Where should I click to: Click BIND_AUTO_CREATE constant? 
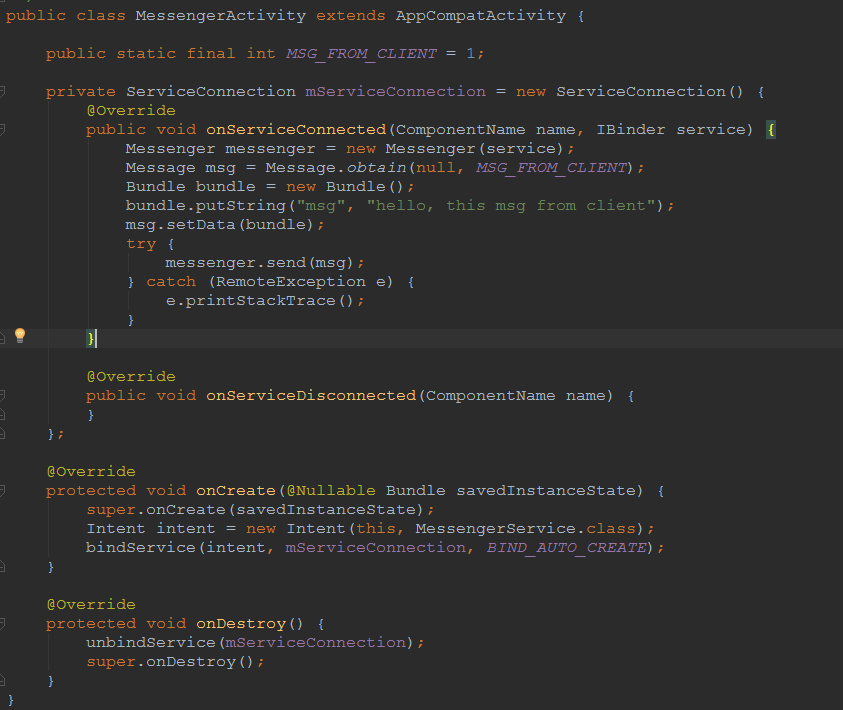567,548
